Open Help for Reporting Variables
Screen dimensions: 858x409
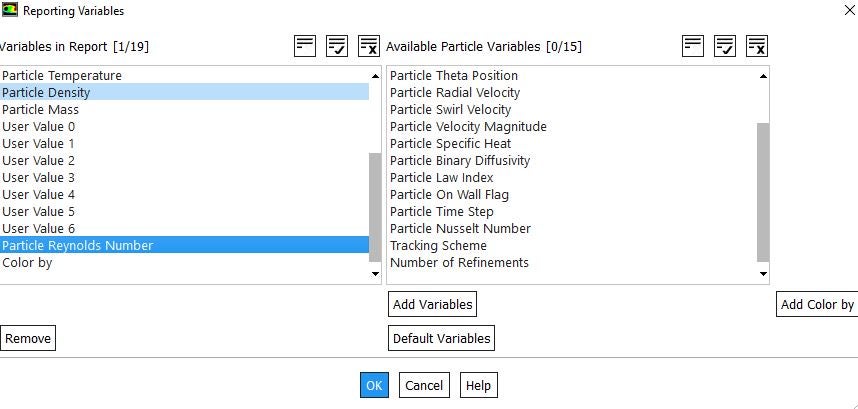point(478,385)
